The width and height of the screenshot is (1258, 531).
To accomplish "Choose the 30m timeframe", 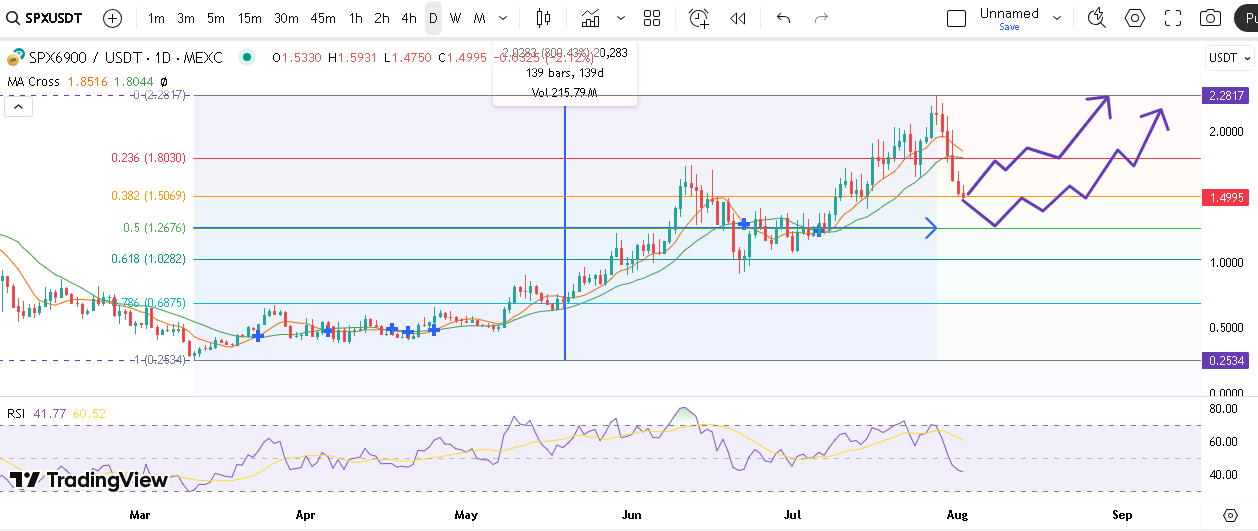I will coord(286,18).
